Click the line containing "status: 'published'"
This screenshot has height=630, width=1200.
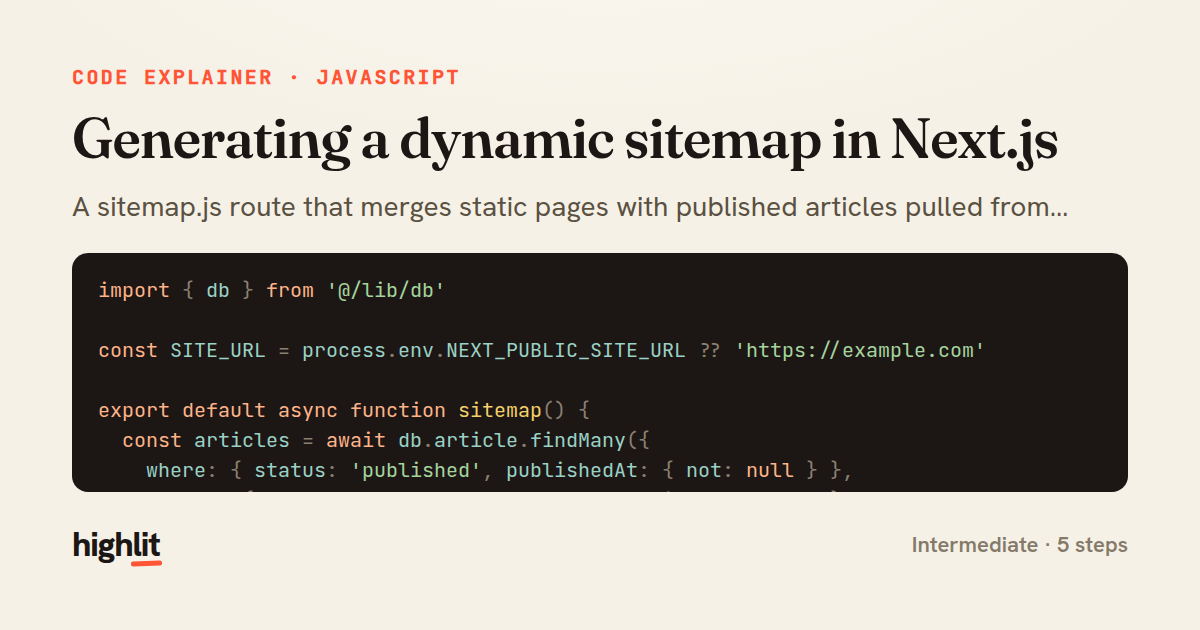pos(498,470)
